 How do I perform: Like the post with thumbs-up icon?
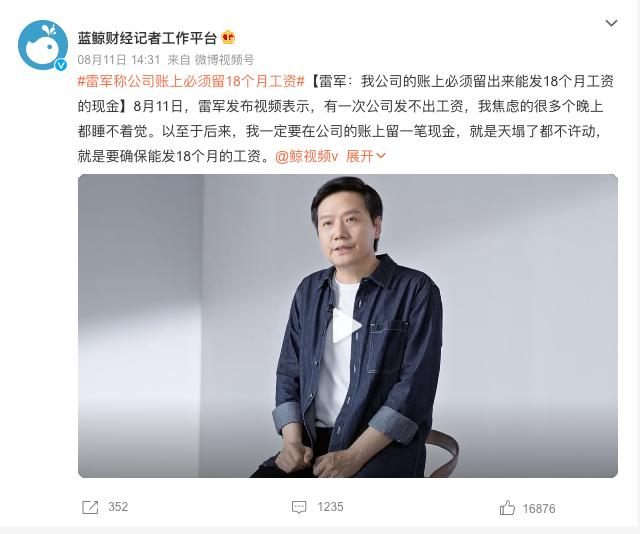507,507
